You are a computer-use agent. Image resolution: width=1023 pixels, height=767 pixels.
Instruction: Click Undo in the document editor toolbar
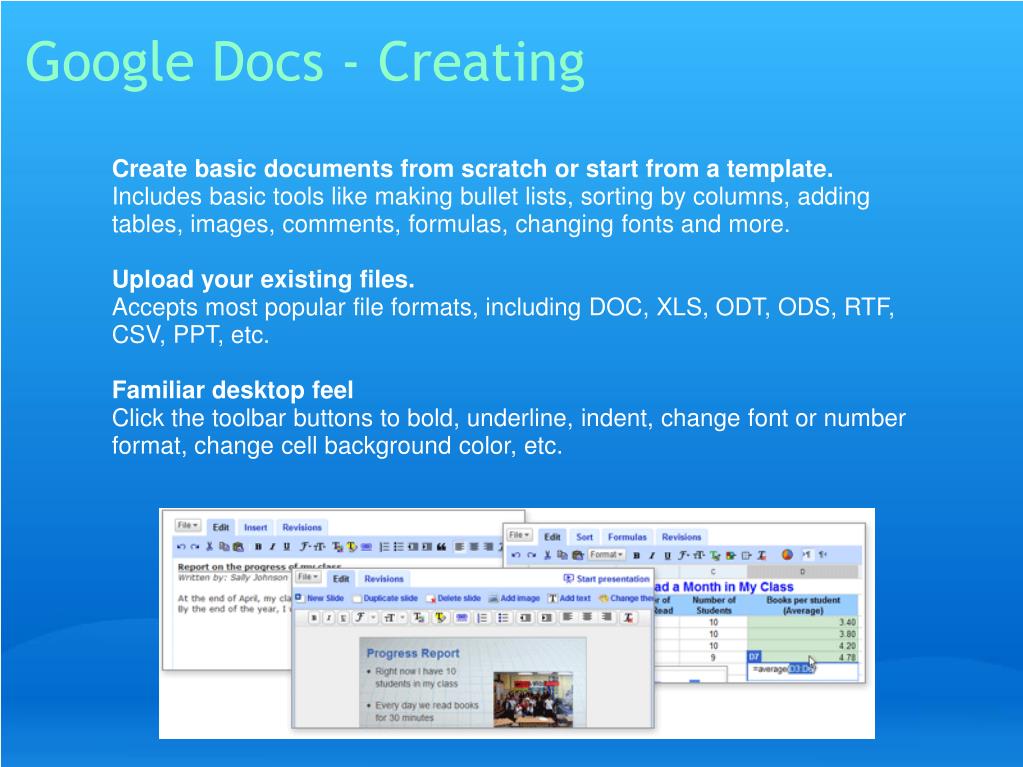coord(181,547)
